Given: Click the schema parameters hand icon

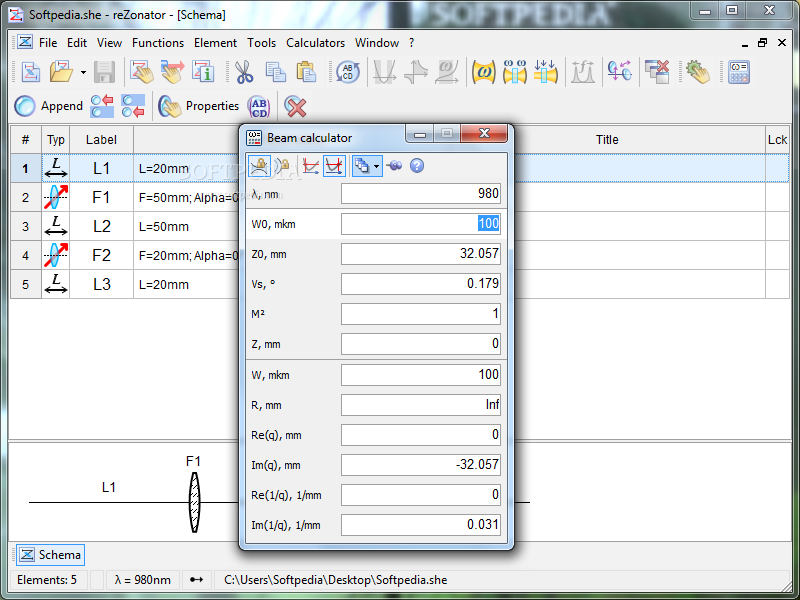Looking at the screenshot, I should click(141, 72).
